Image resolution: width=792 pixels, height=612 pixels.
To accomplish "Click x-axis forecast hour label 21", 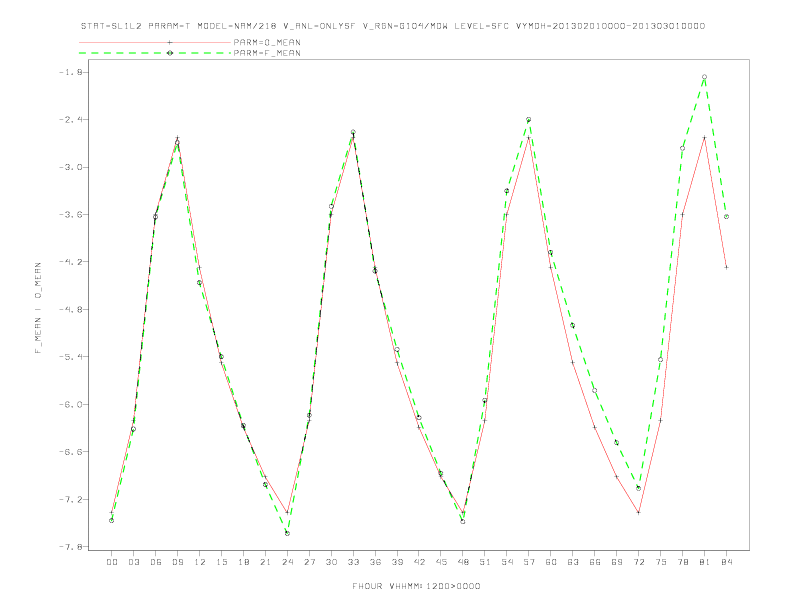I will pyautogui.click(x=265, y=562).
